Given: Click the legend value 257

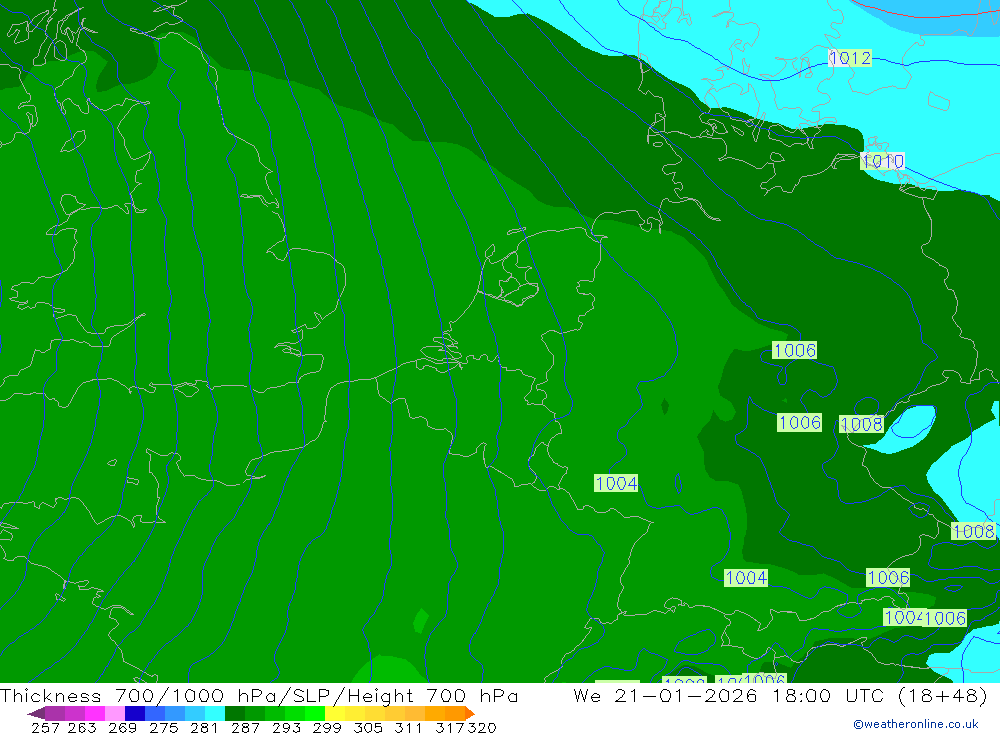Looking at the screenshot, I should pos(45,727).
